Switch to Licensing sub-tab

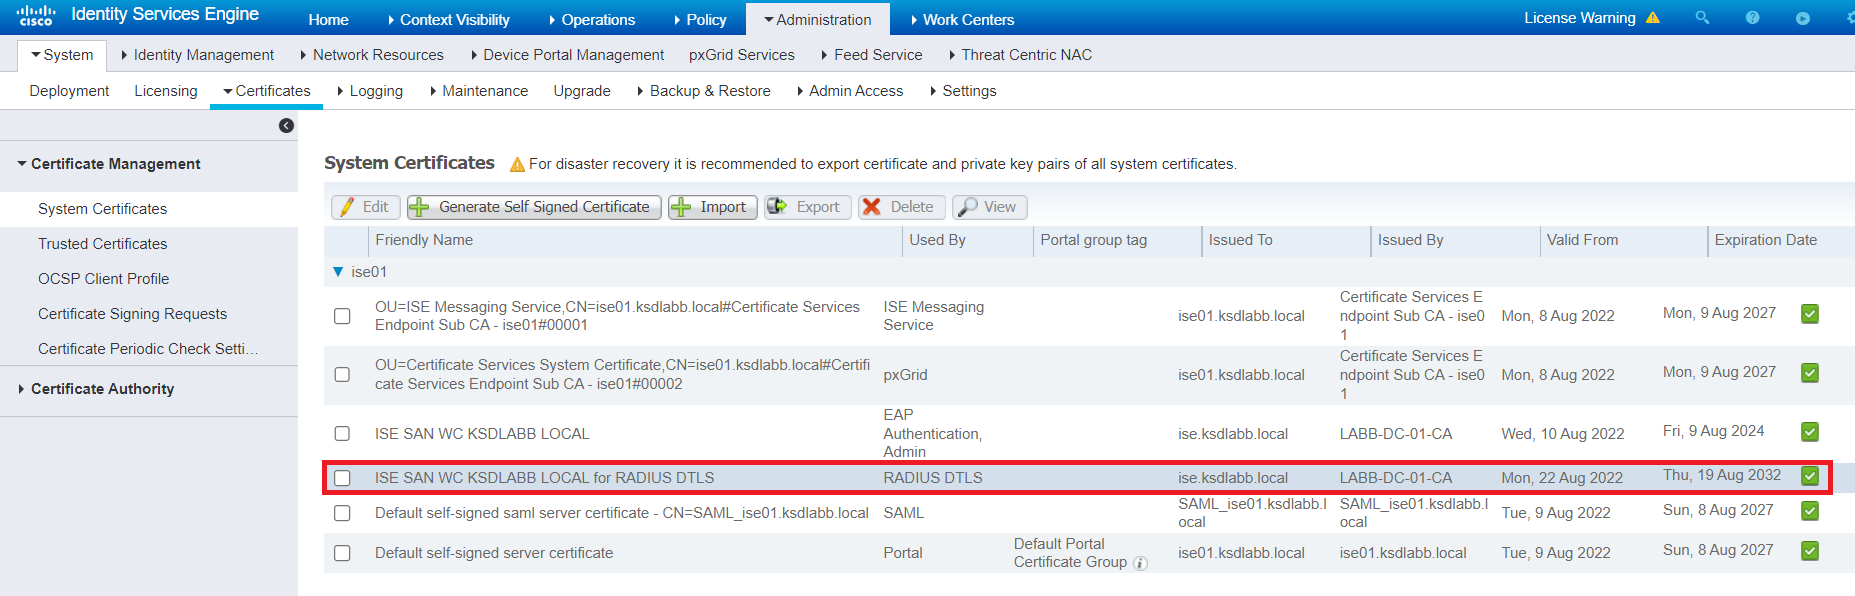point(166,91)
